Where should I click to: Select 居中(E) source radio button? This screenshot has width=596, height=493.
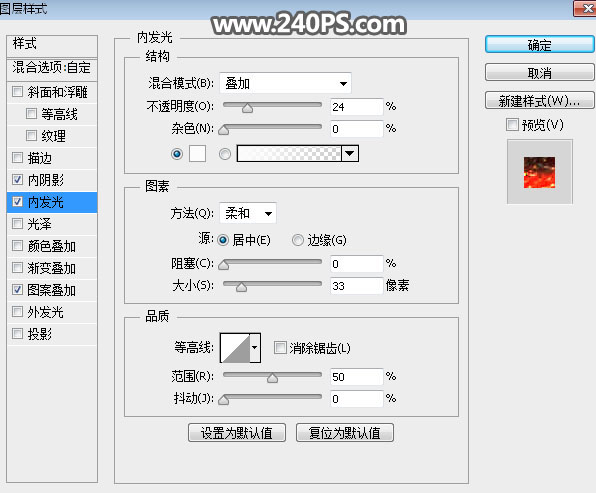[223, 240]
